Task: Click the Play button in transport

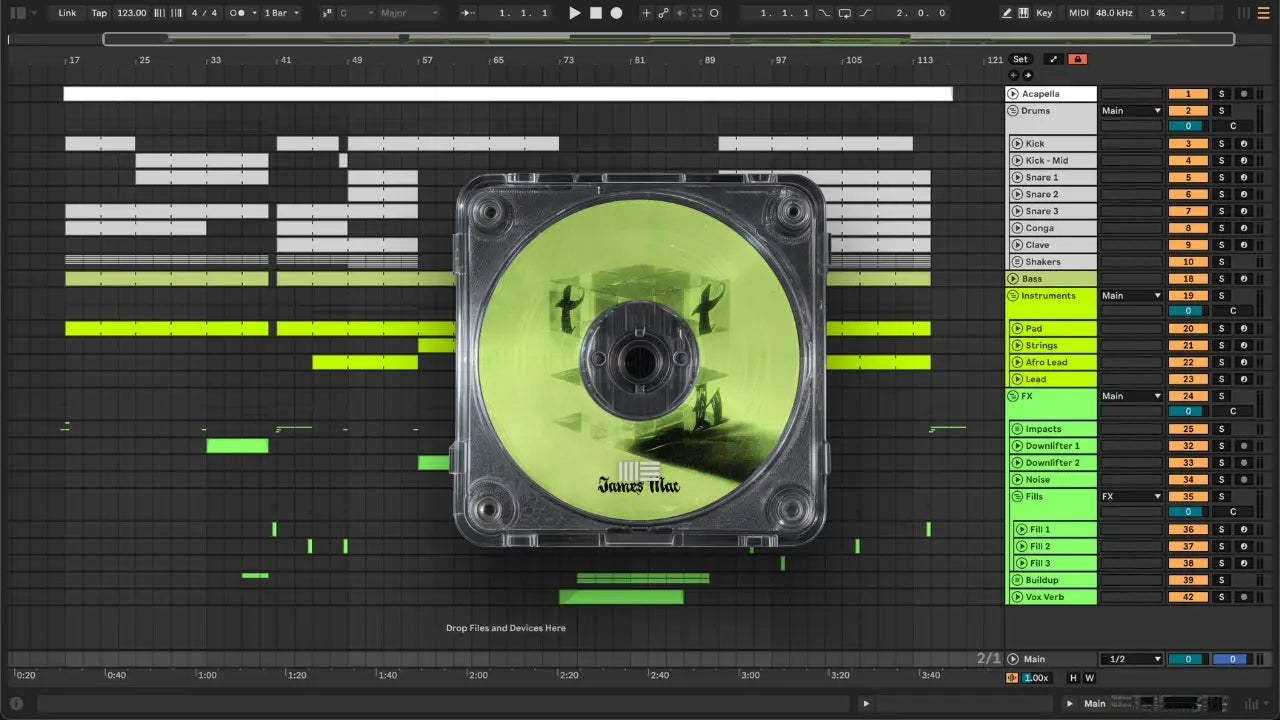Action: point(574,13)
